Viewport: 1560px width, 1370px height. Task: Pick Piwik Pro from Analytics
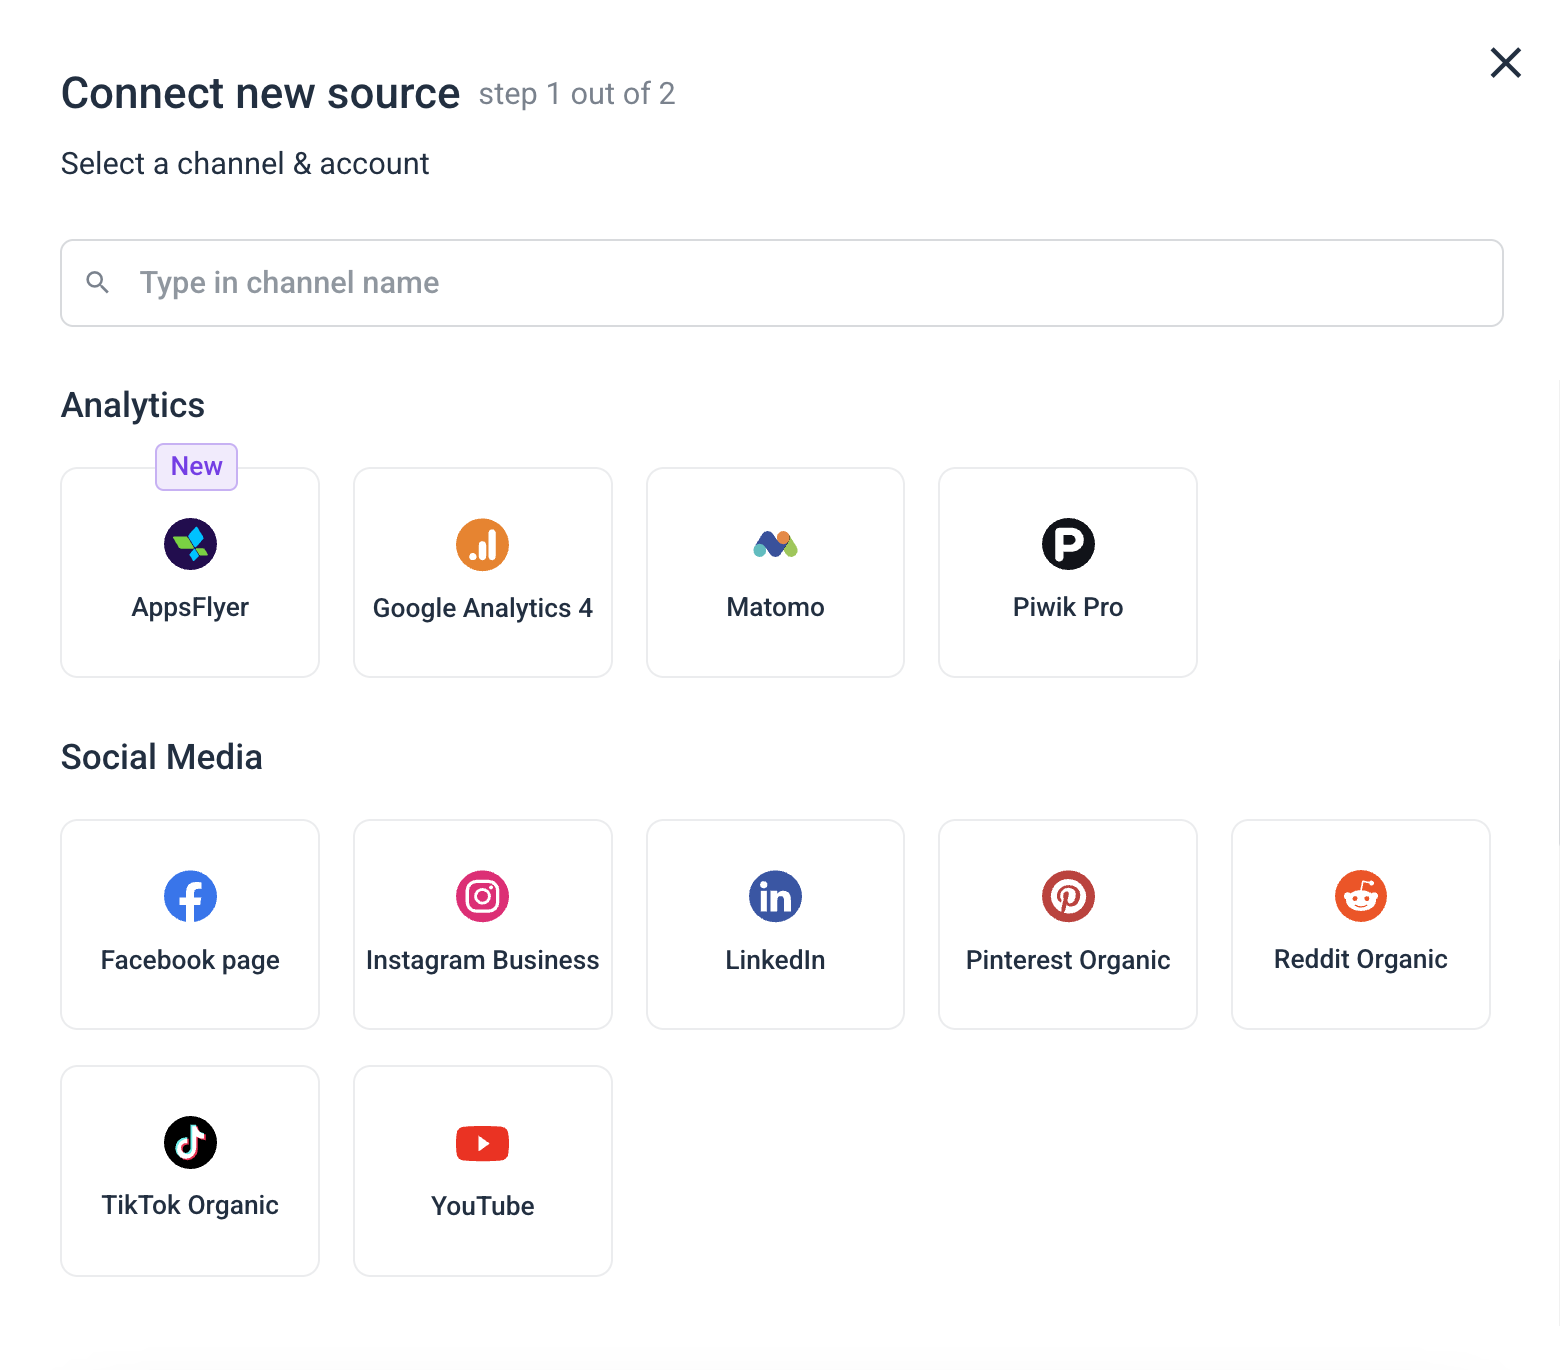(x=1067, y=572)
